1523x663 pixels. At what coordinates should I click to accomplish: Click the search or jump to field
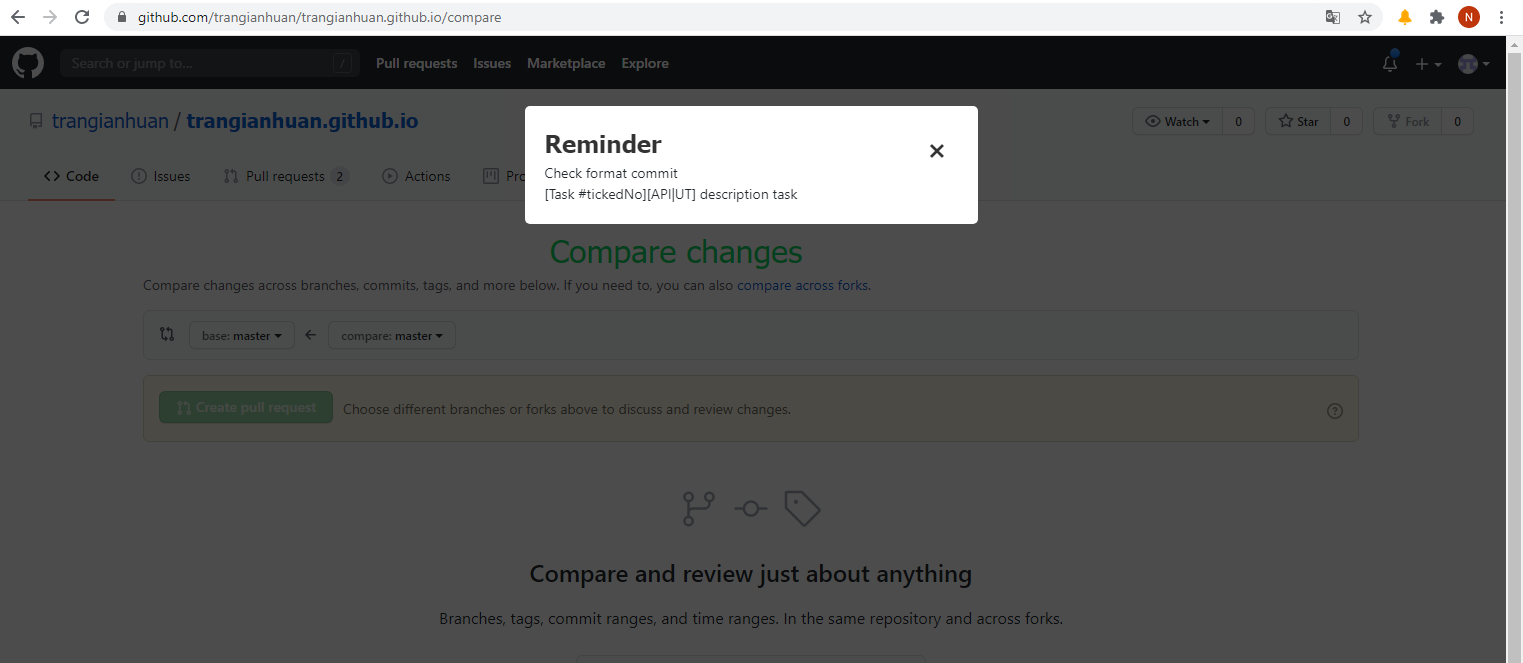(209, 63)
